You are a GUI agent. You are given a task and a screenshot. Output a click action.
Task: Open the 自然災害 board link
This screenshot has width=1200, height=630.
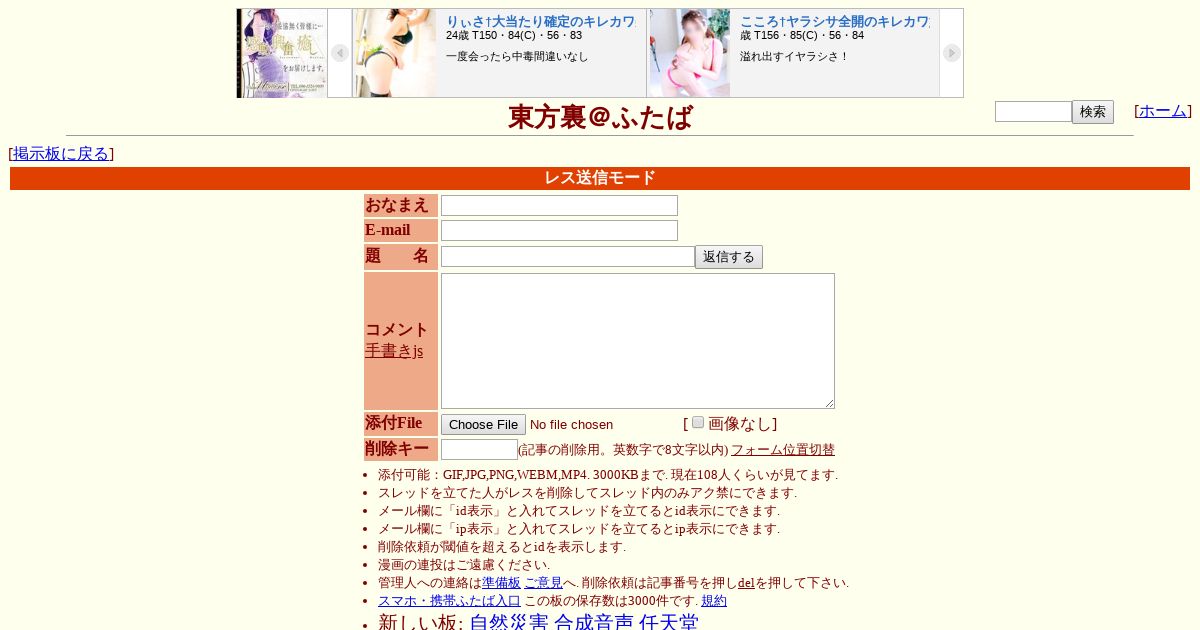click(509, 622)
